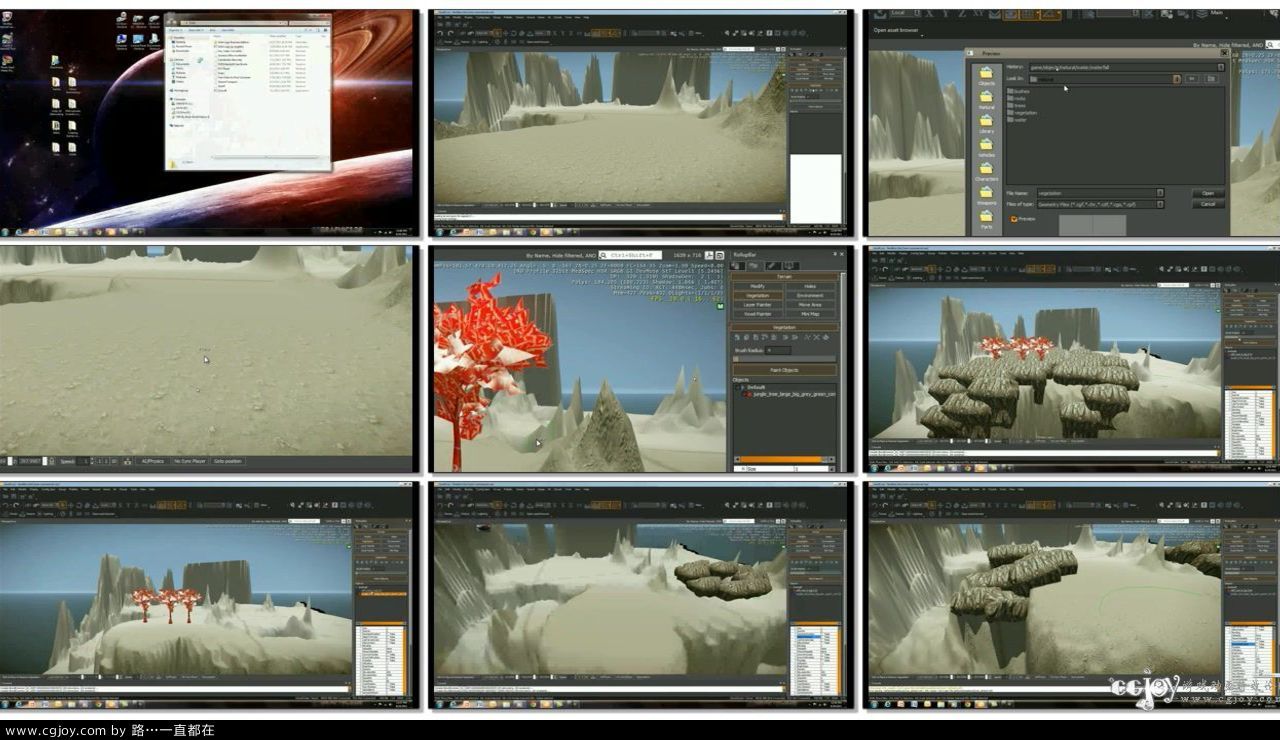Click the Move Area button

point(810,305)
